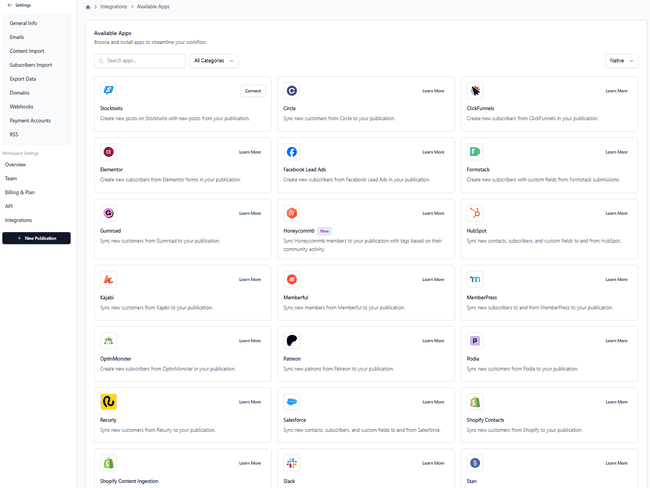Click the Formstack app icon
Image resolution: width=650 pixels, height=488 pixels.
tap(475, 152)
